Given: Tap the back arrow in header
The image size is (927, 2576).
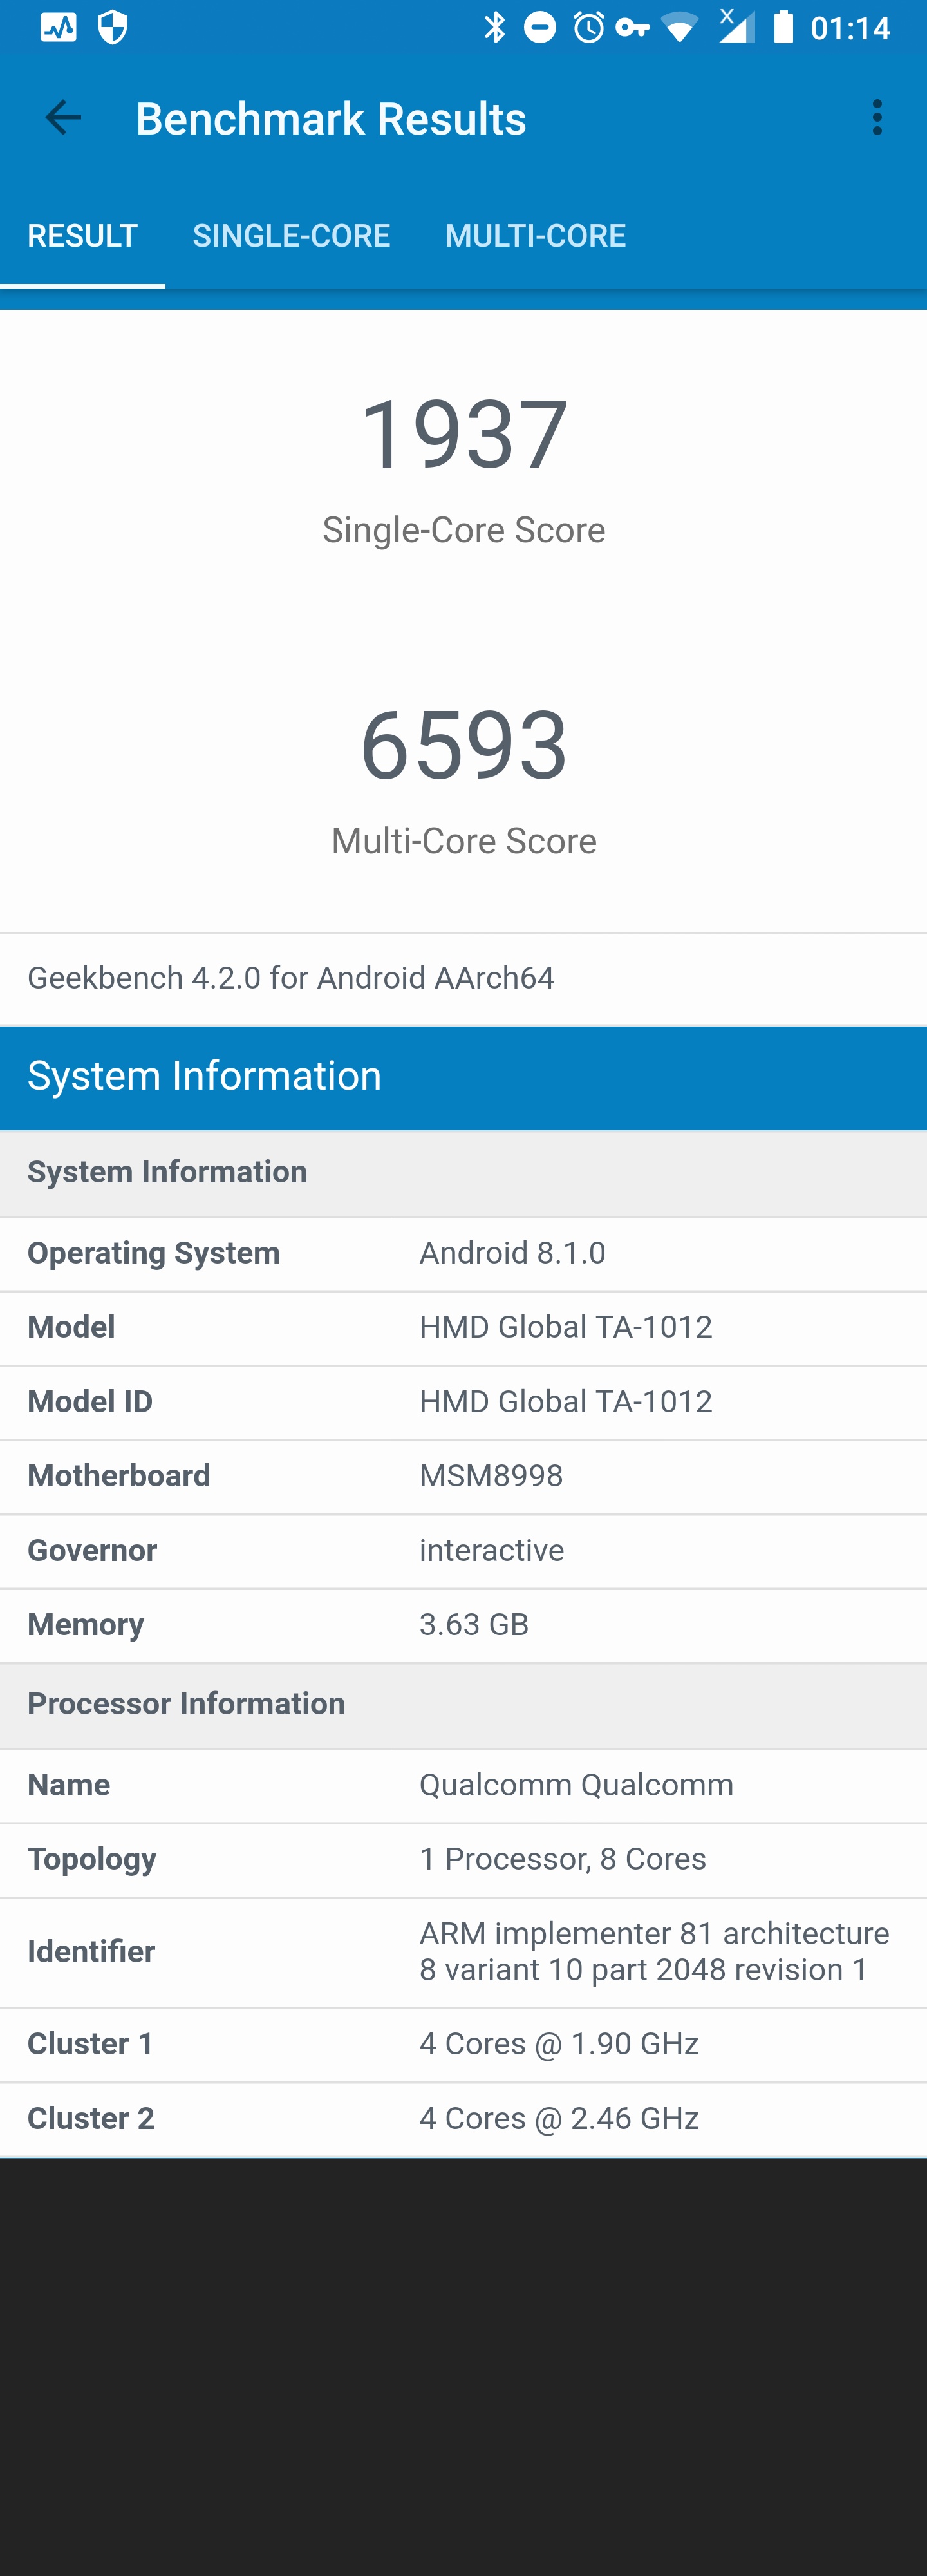Looking at the screenshot, I should (63, 118).
